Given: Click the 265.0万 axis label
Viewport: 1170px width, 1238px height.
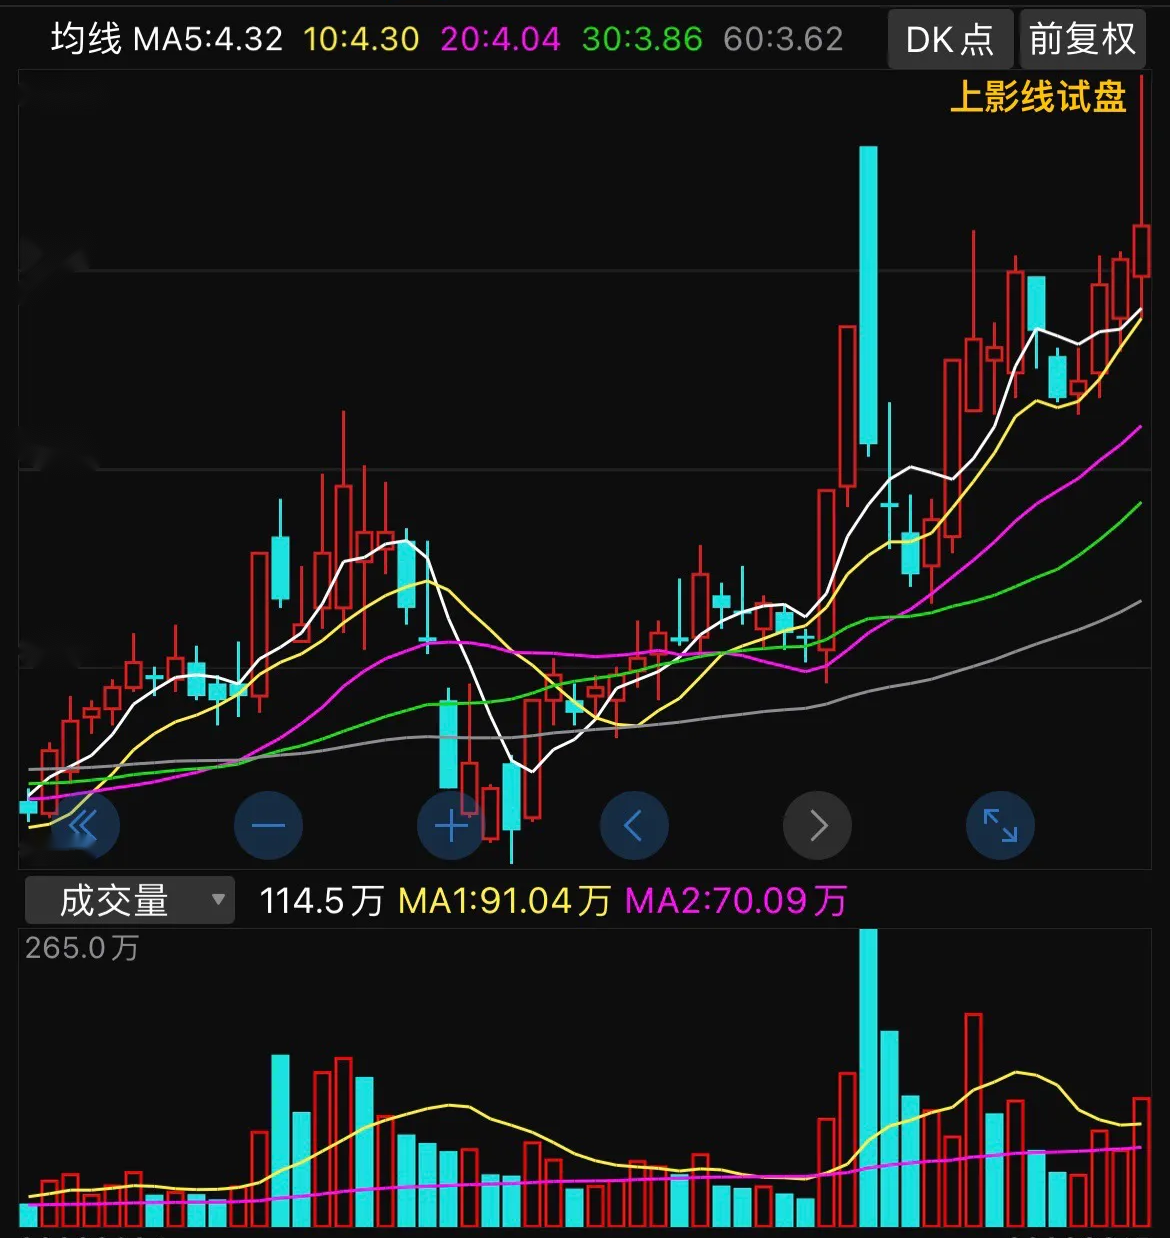Looking at the screenshot, I should click(x=79, y=947).
